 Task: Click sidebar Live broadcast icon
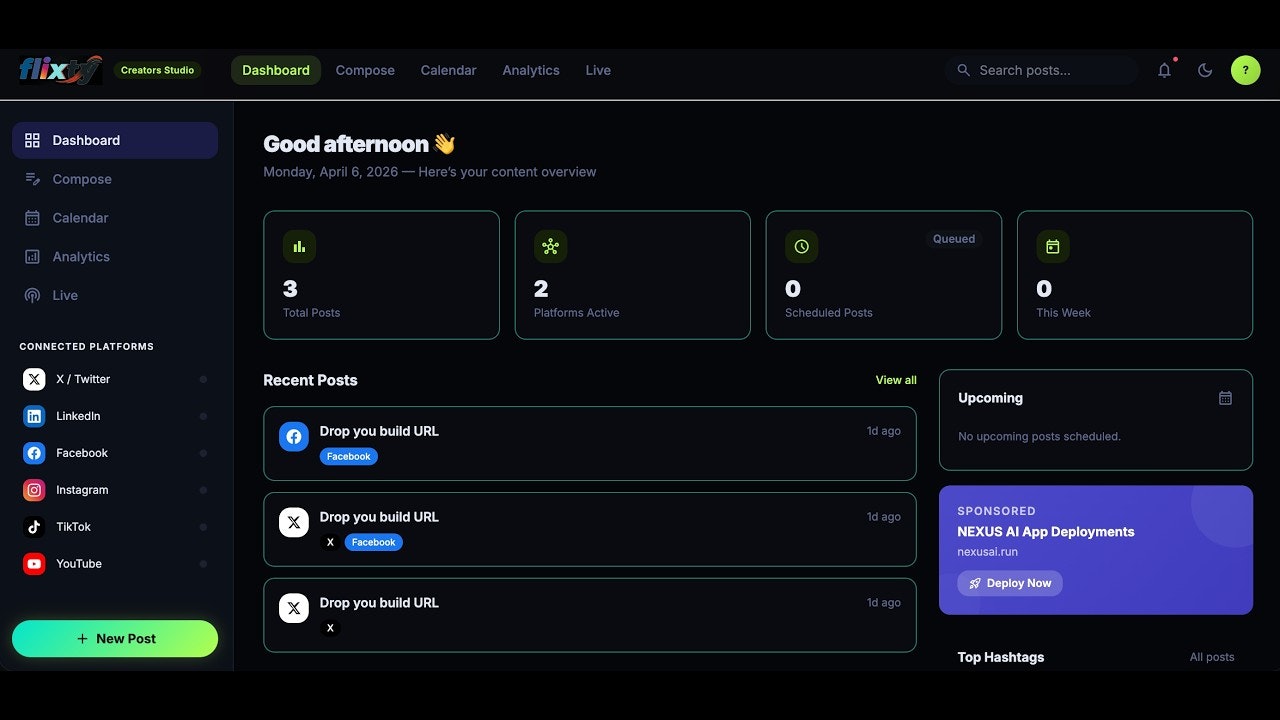32,296
